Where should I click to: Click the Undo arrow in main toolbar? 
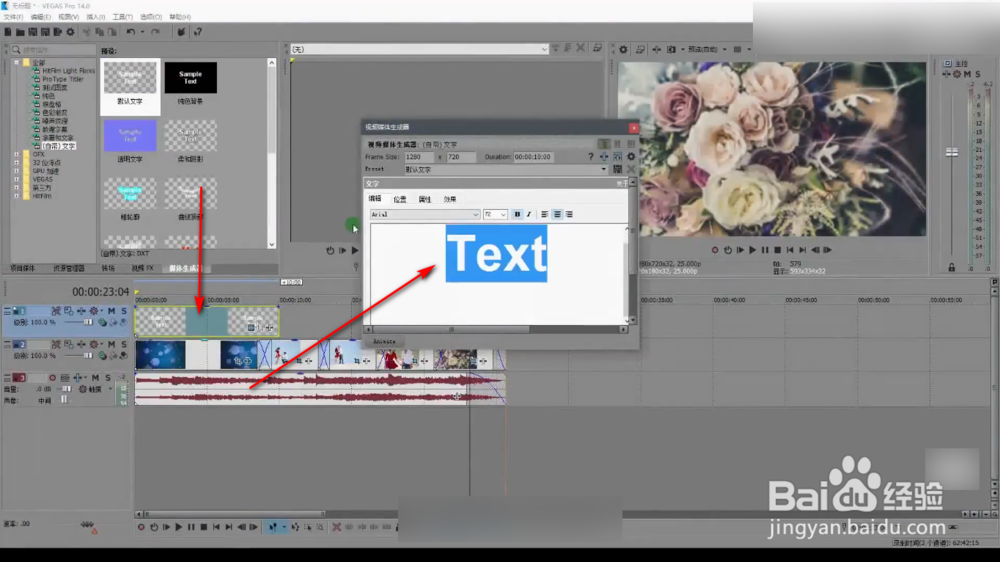[131, 32]
